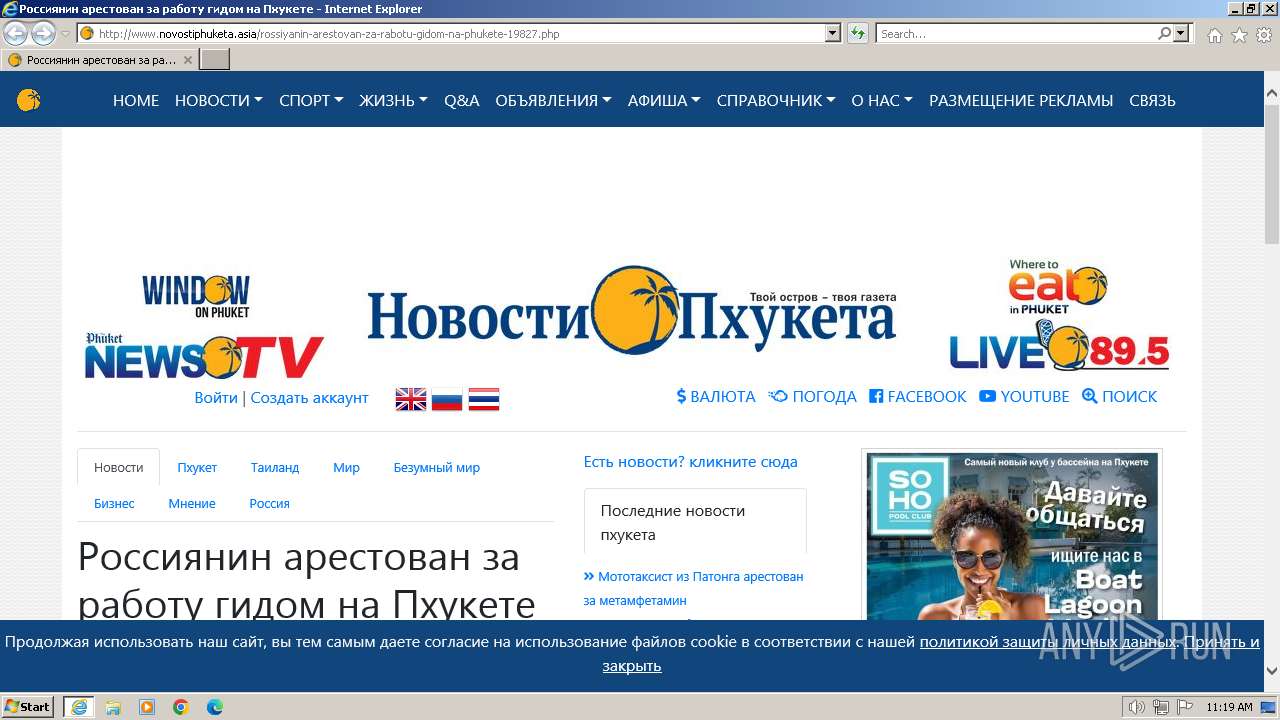
Task: Open the ПОГОДА weather link
Action: point(813,396)
